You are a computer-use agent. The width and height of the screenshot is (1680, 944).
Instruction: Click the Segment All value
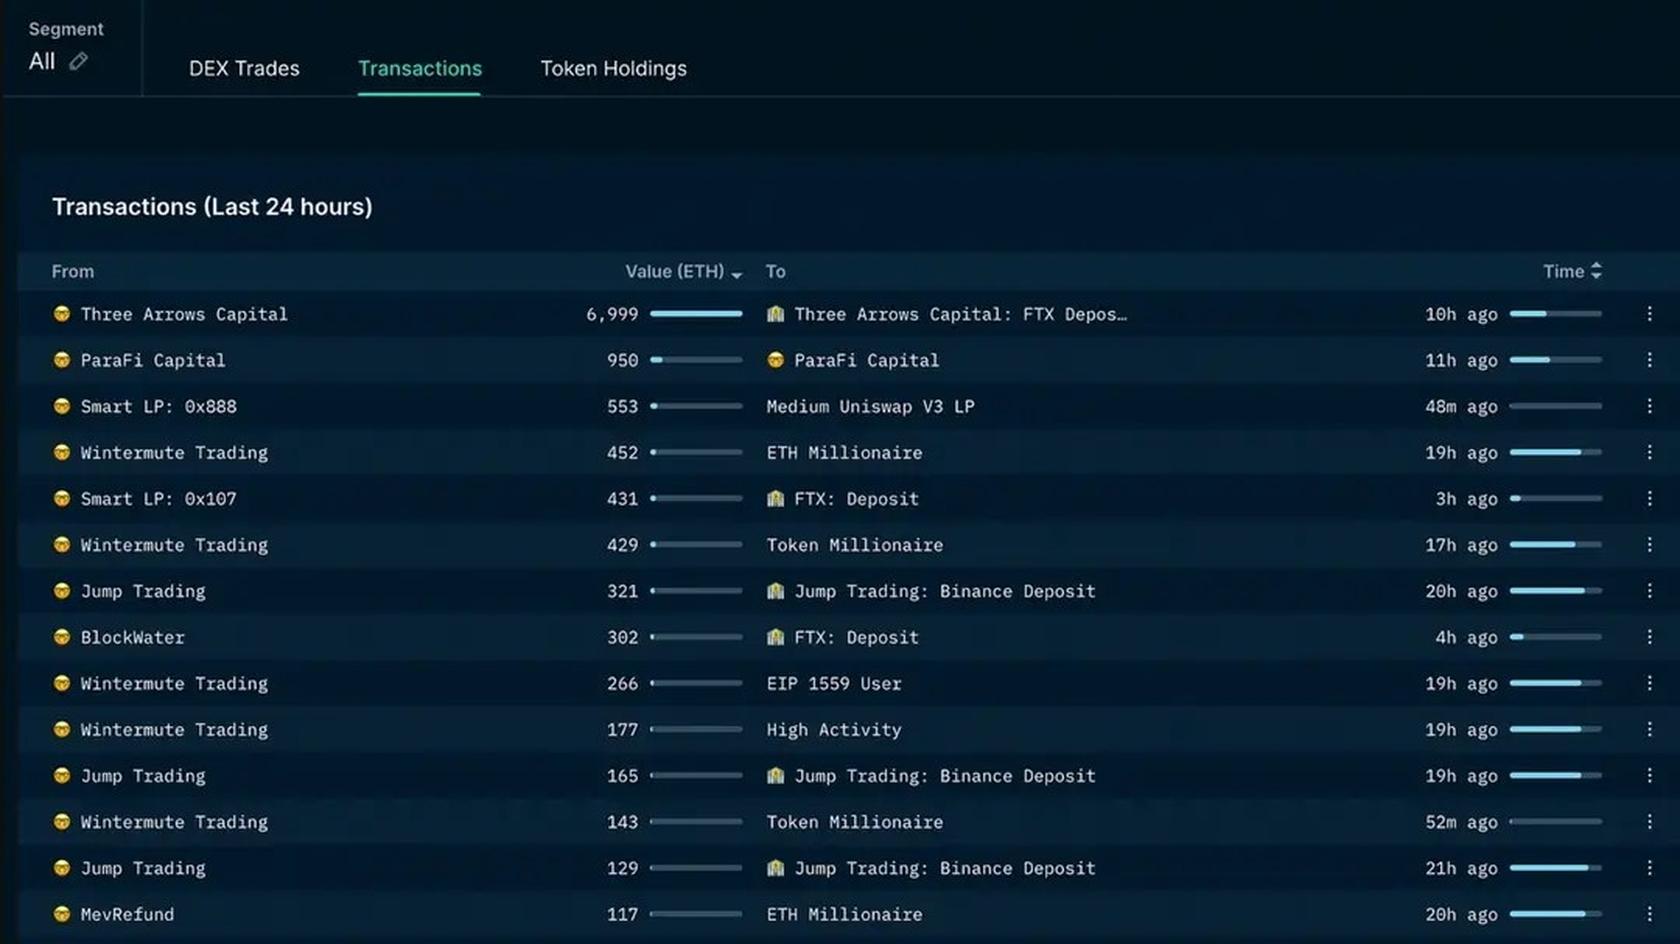click(42, 61)
